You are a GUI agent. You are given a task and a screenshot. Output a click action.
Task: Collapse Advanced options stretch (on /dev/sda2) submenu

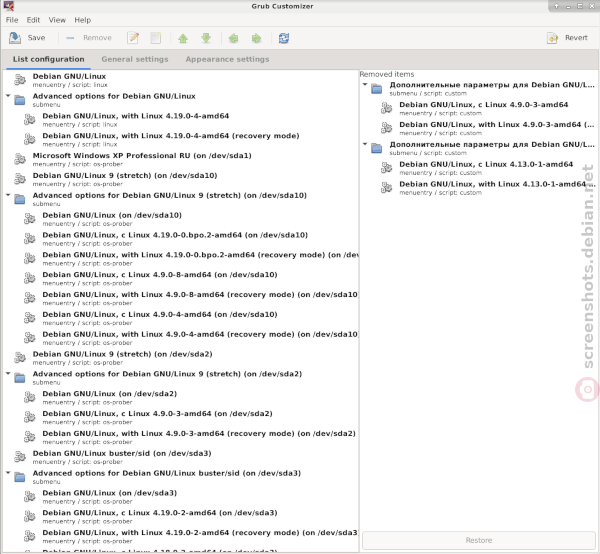(x=8, y=373)
